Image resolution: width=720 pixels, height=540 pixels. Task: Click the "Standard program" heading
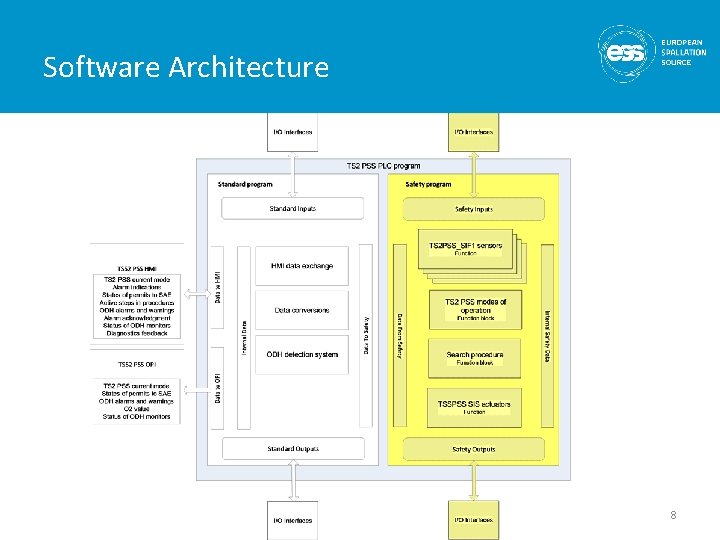pos(245,185)
